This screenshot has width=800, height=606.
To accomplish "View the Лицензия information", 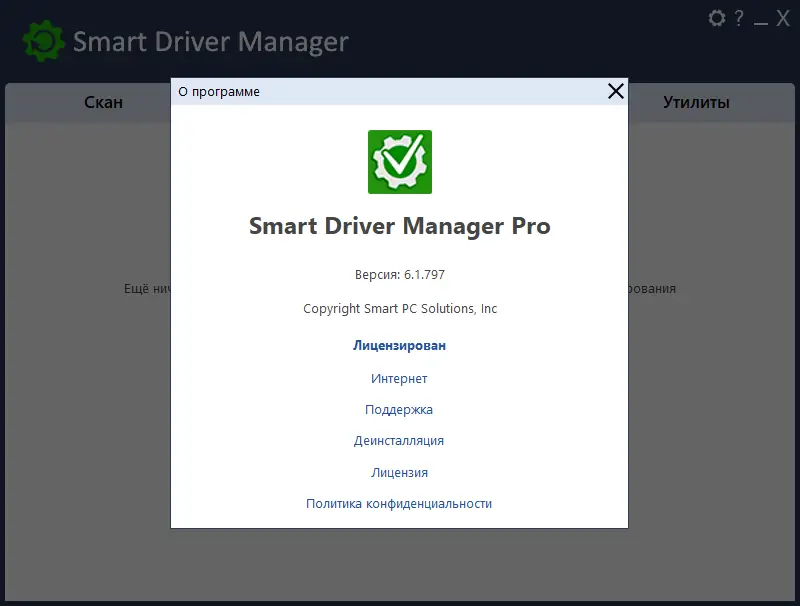I will coord(399,471).
